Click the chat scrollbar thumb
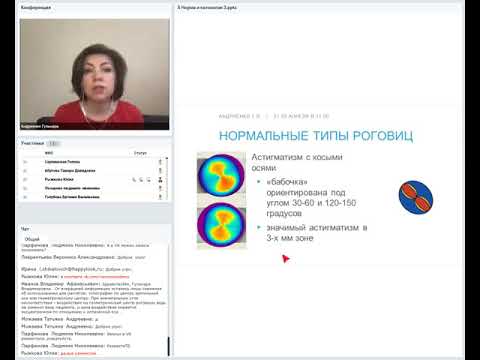This screenshot has height=360, width=480. pos(168,346)
